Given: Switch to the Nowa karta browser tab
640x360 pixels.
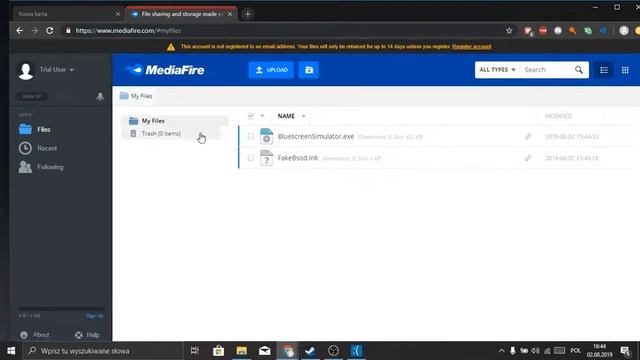Looking at the screenshot, I should click(x=67, y=14).
